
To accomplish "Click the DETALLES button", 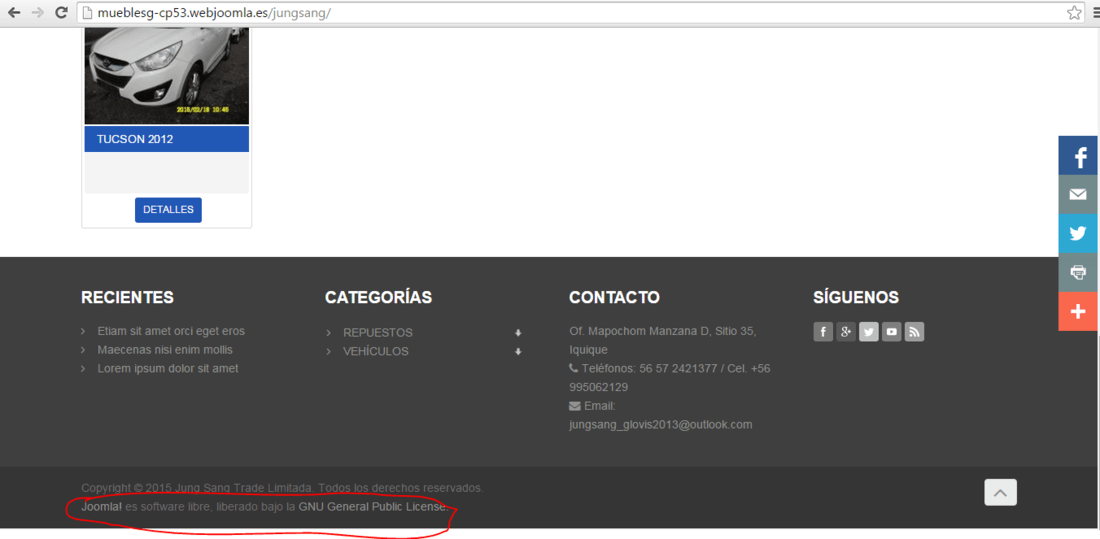I will [x=168, y=210].
